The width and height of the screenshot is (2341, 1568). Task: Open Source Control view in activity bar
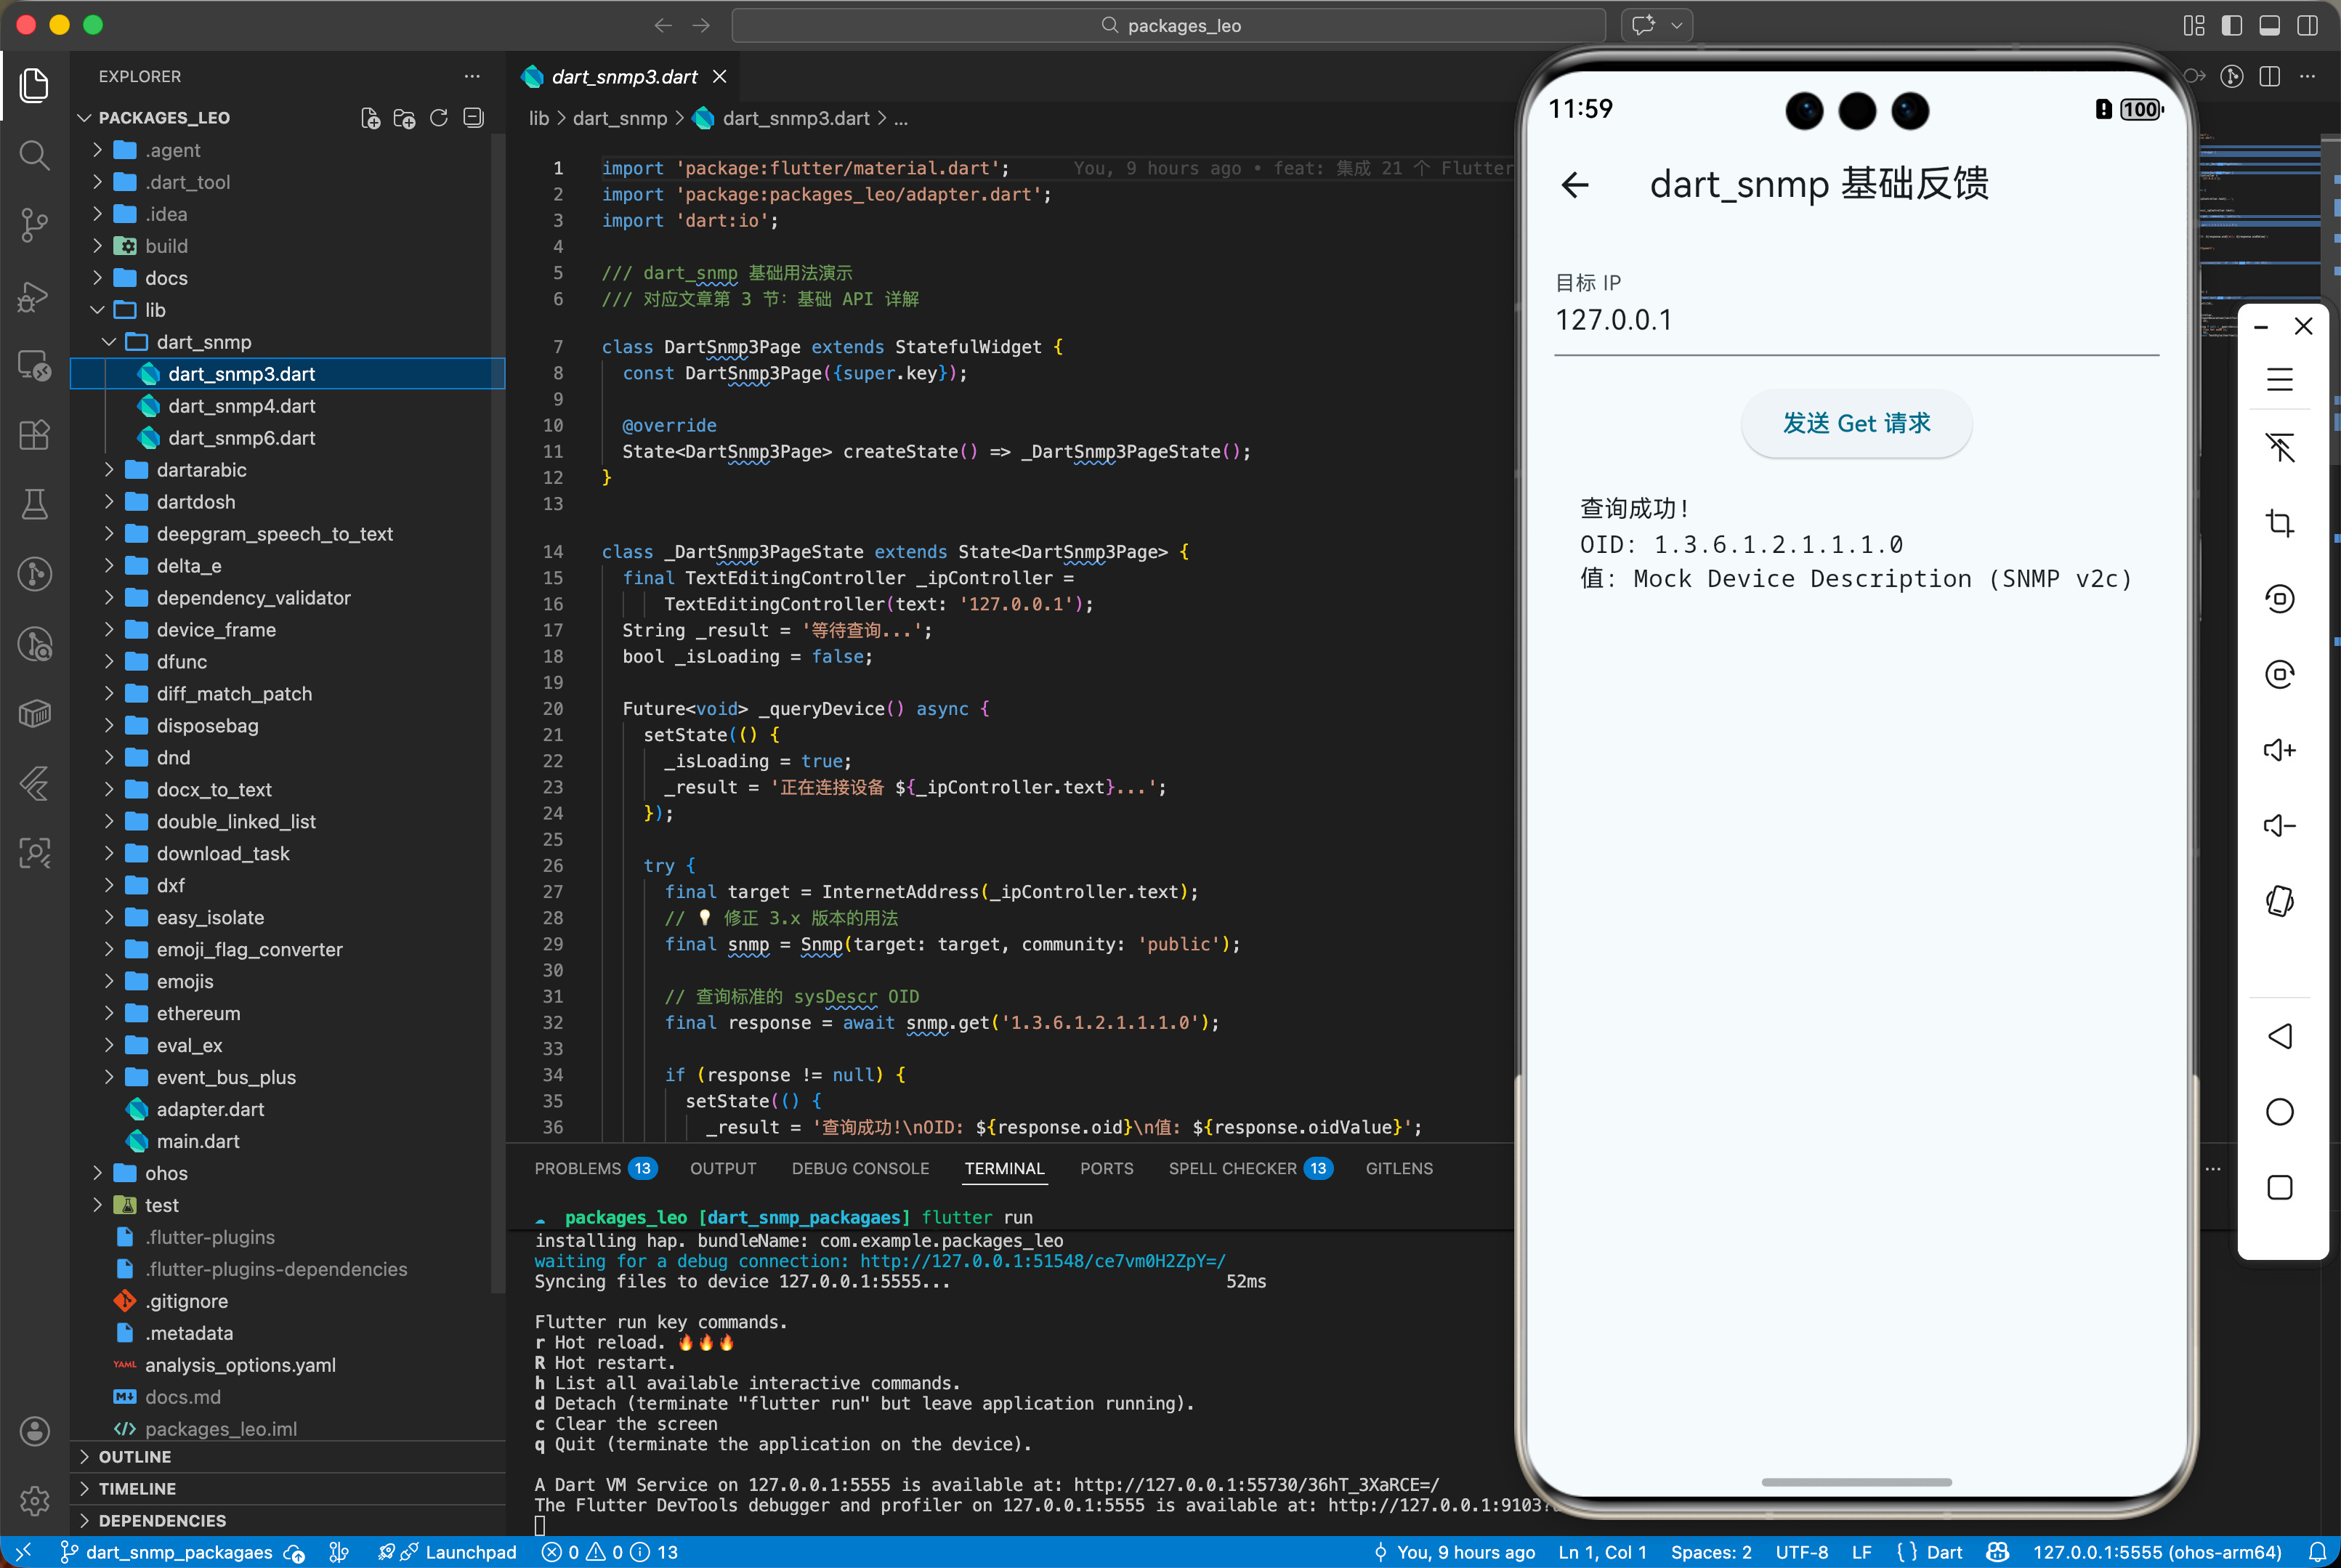click(34, 224)
